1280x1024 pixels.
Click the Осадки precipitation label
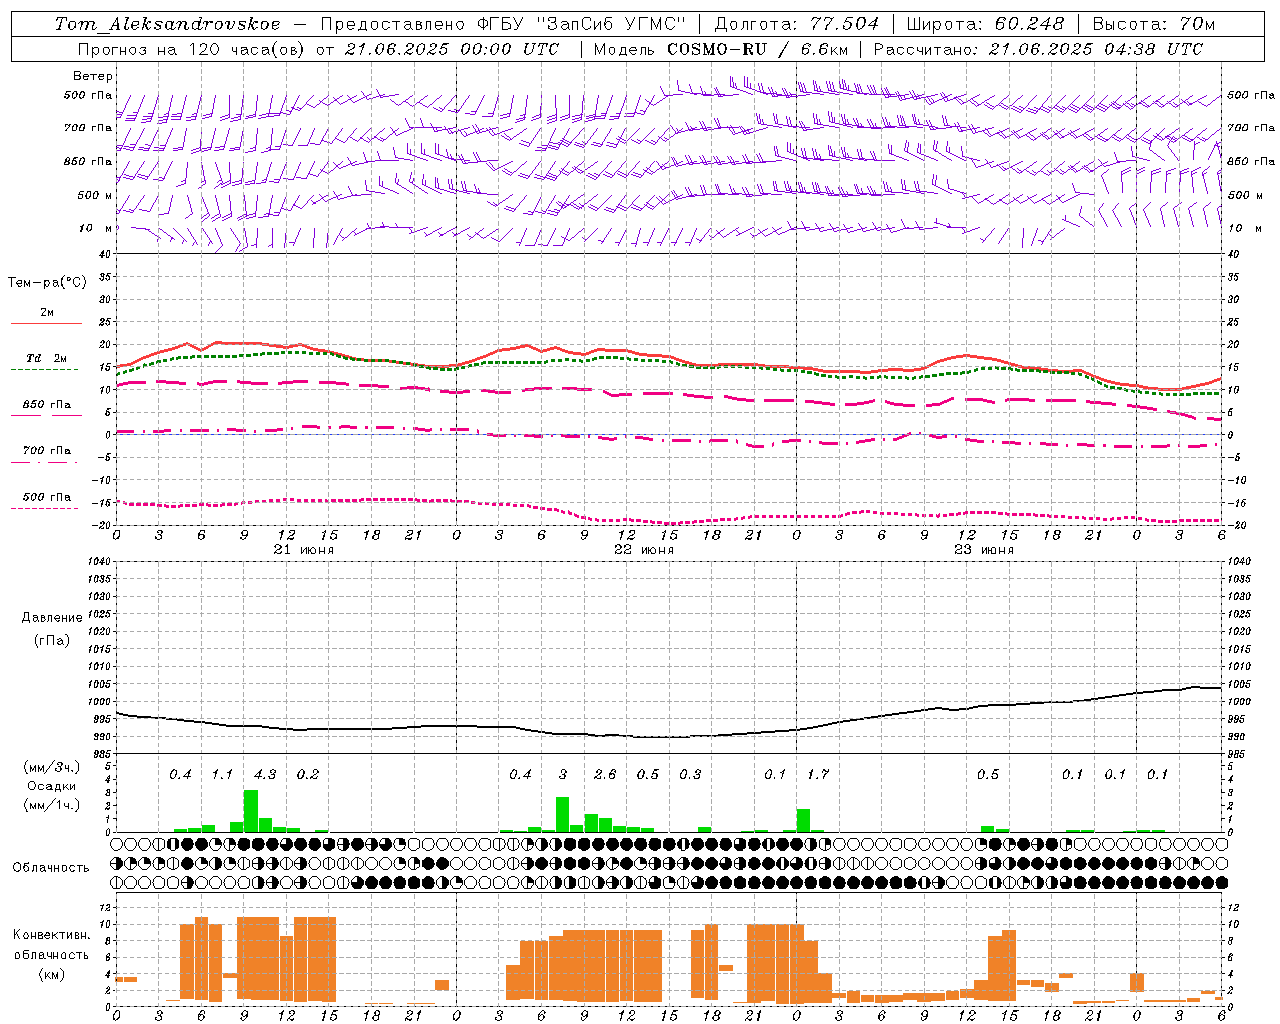(52, 786)
